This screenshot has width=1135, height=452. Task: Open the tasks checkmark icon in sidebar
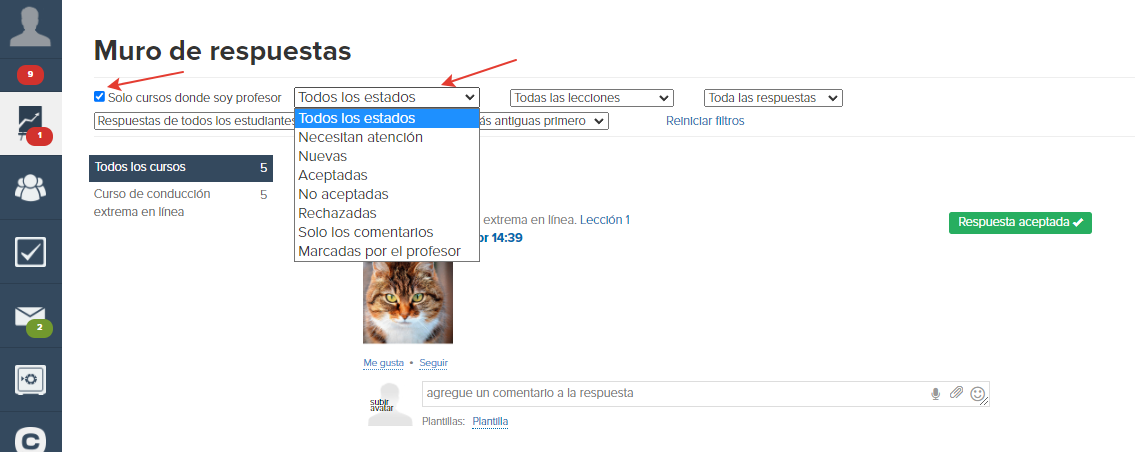[30, 251]
